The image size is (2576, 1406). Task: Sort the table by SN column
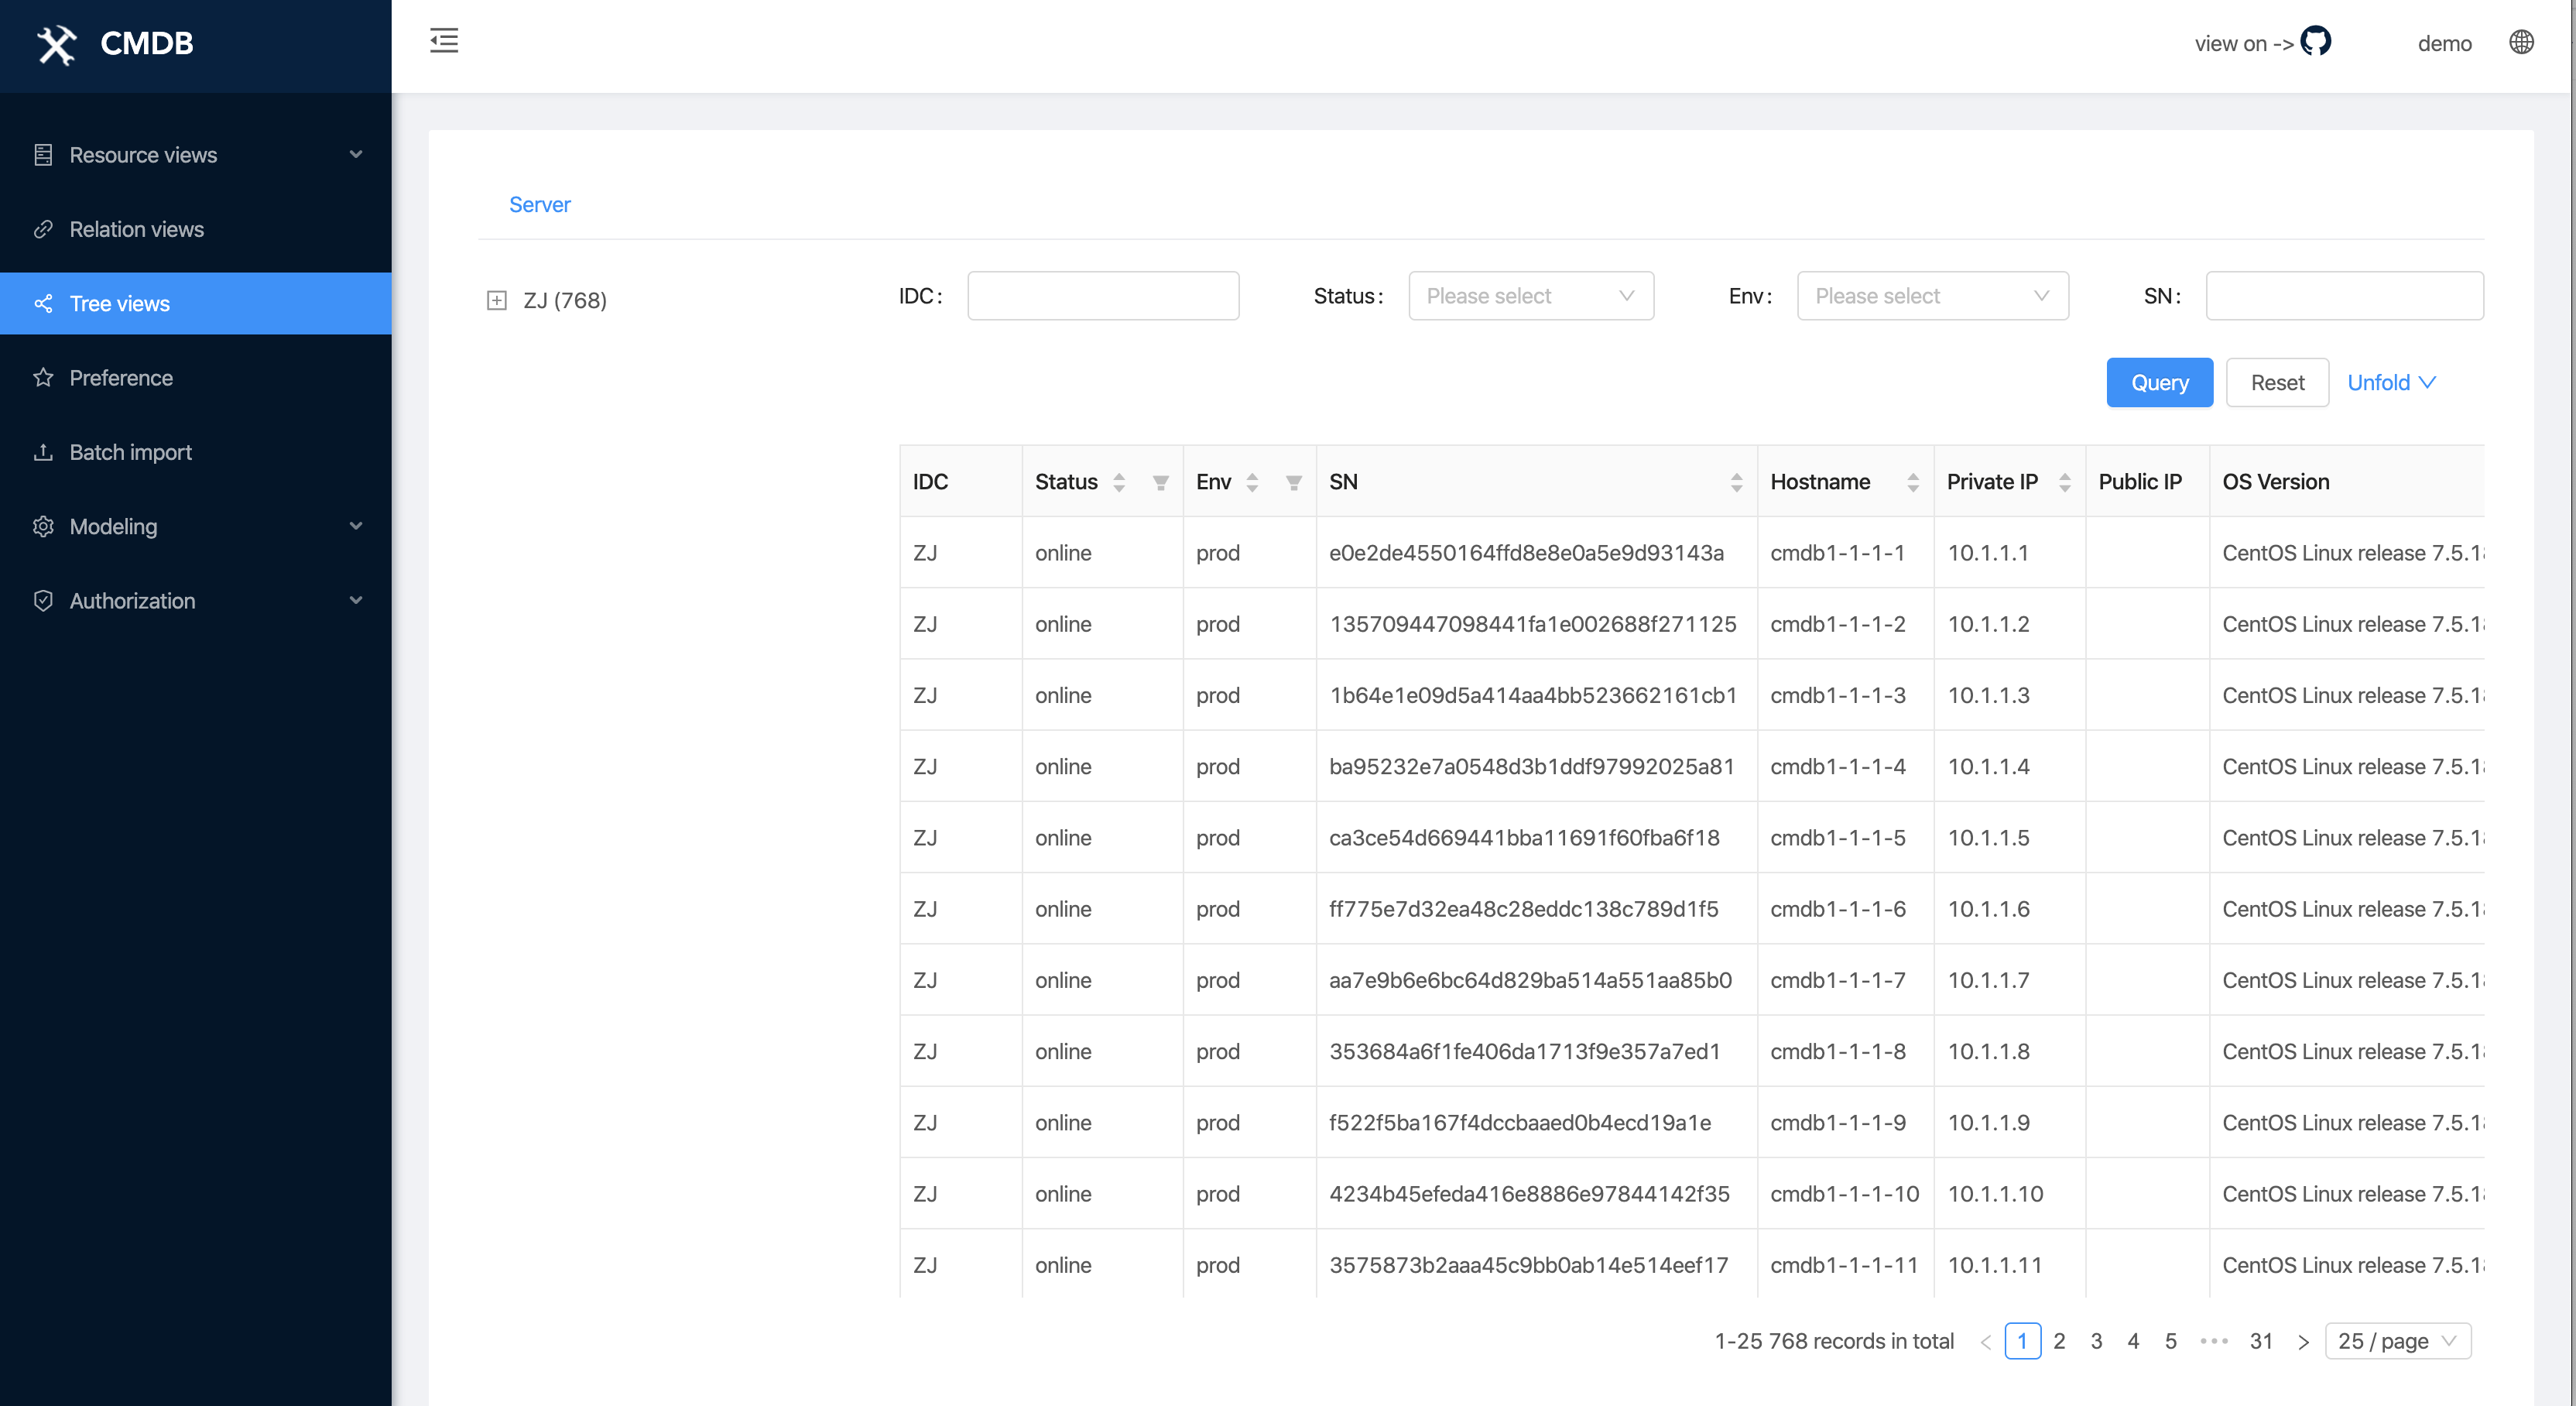[1736, 483]
